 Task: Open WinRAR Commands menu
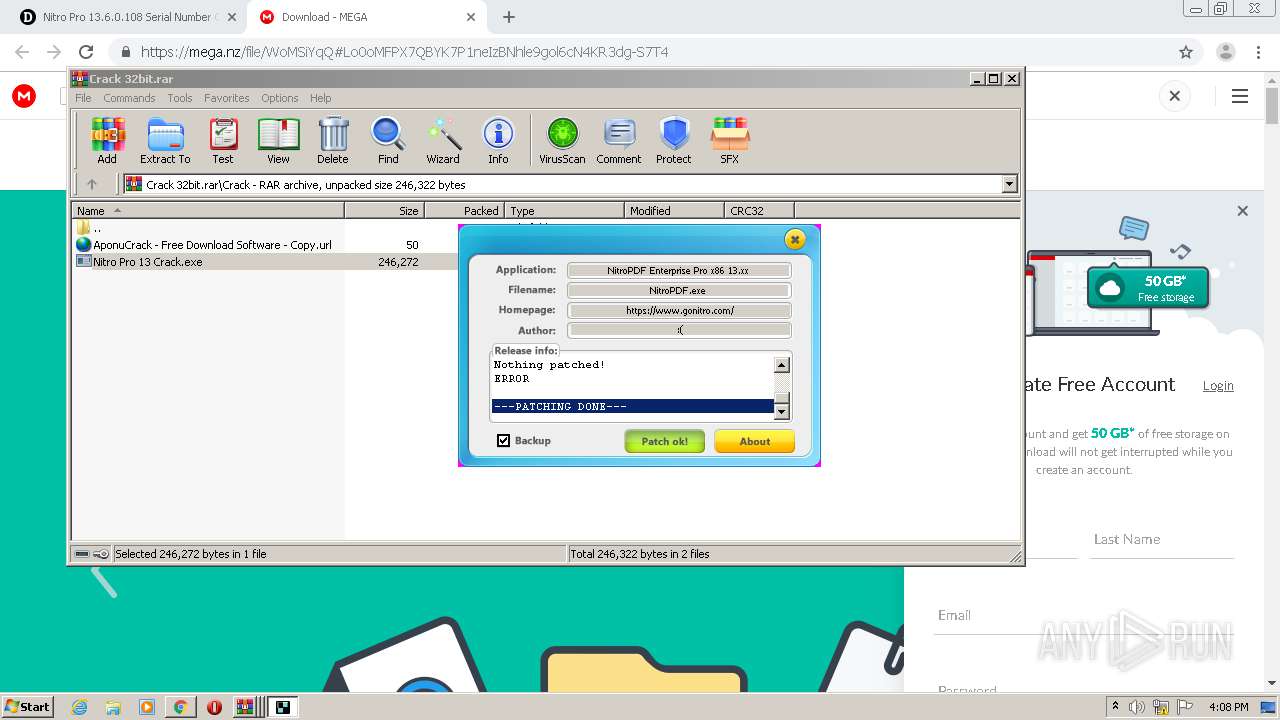(x=129, y=98)
